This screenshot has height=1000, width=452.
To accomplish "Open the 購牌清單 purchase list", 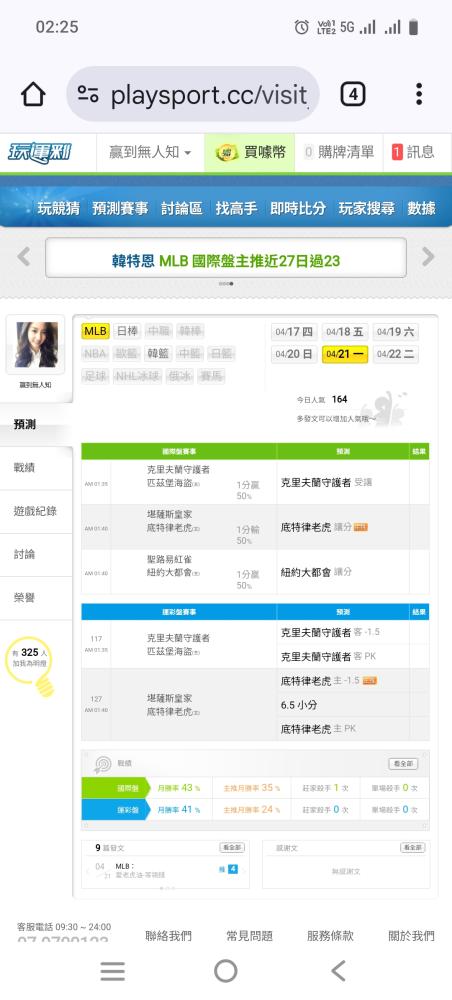I will click(x=339, y=152).
